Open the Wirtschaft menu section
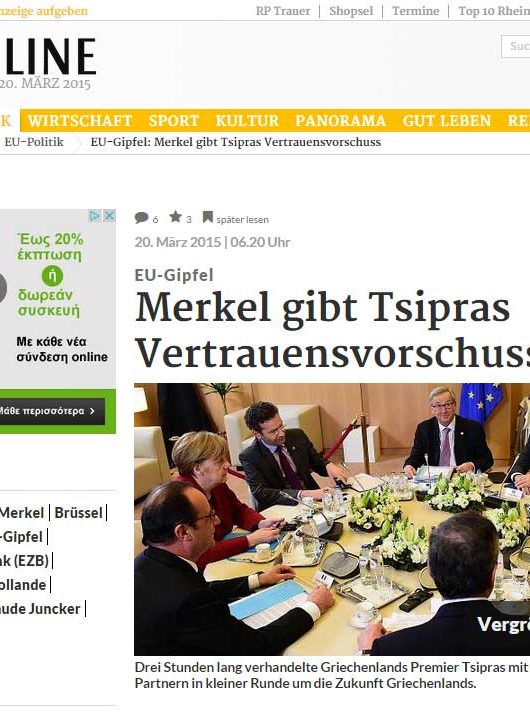This screenshot has width=530, height=718. click(80, 120)
